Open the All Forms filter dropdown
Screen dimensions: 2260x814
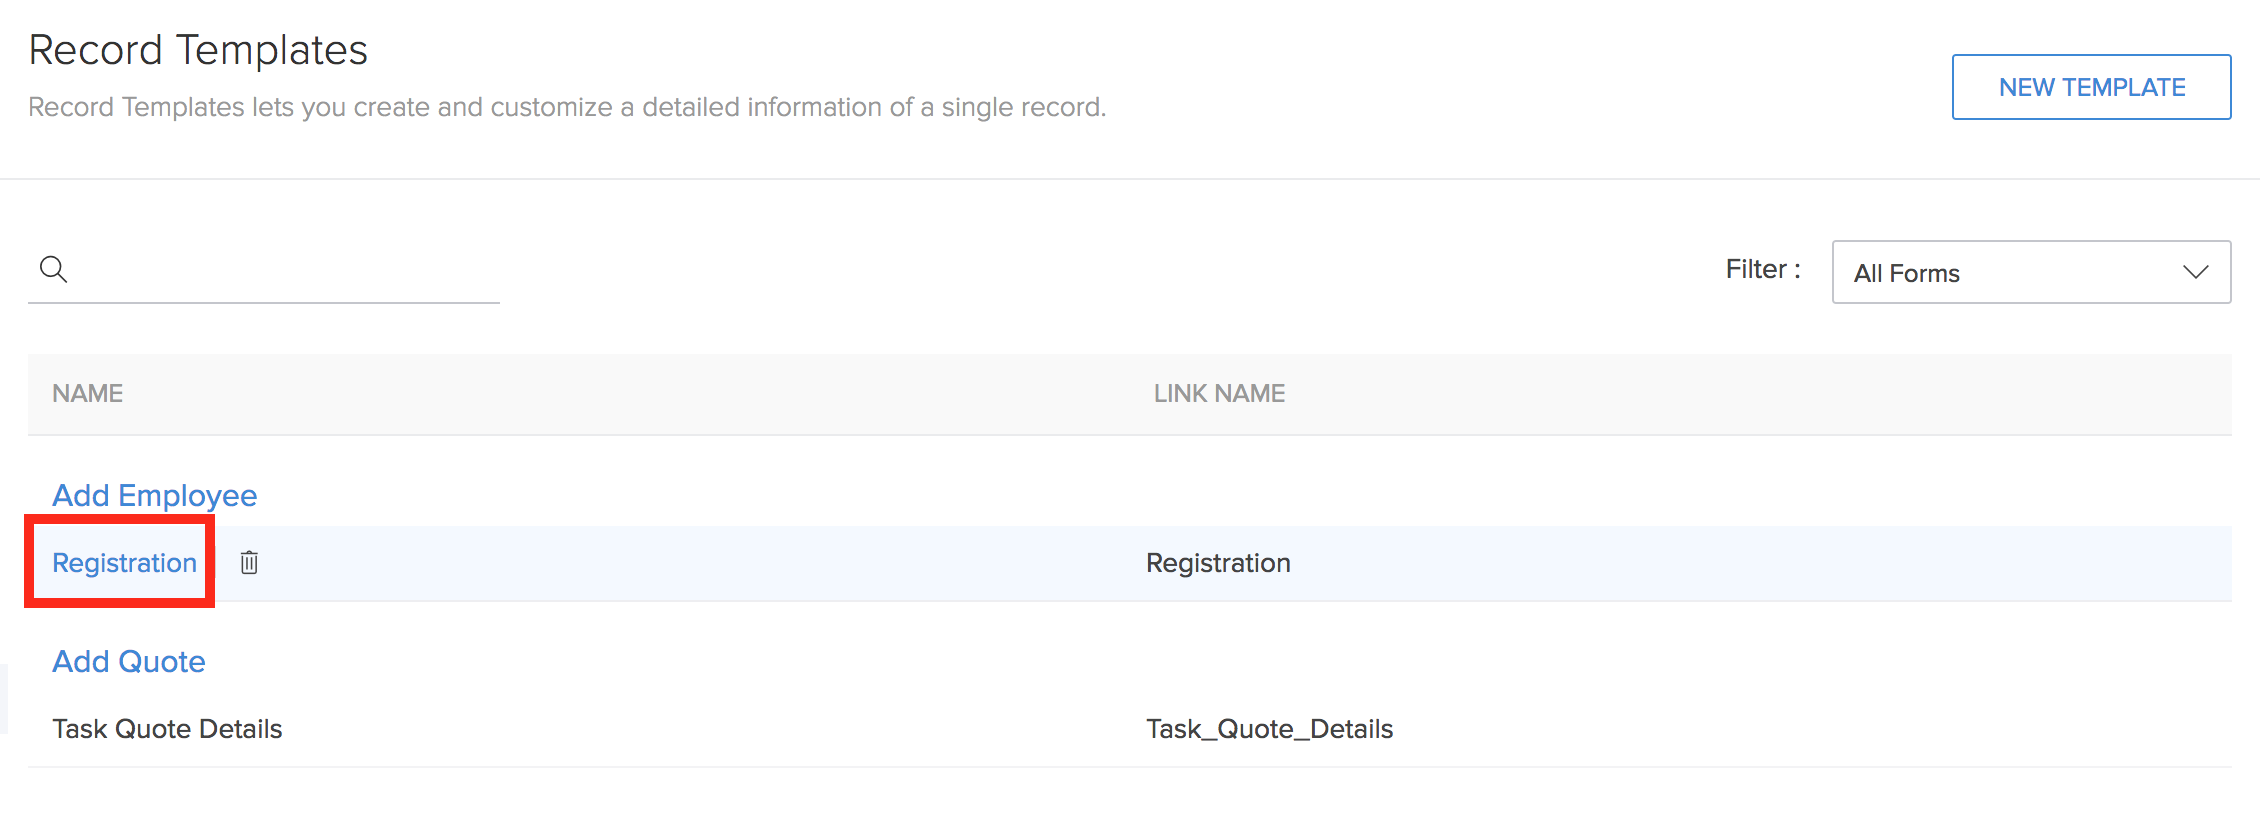tap(2031, 272)
